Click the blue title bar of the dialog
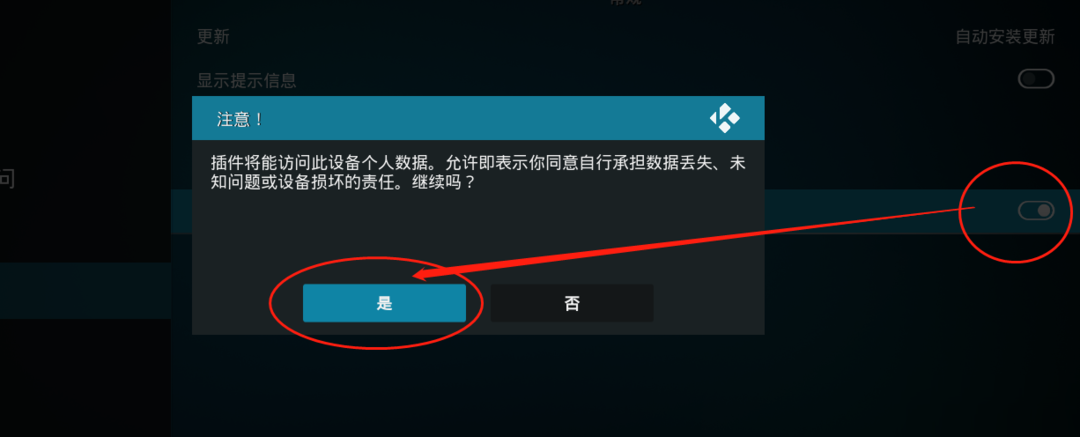This screenshot has width=1080, height=437. point(478,119)
